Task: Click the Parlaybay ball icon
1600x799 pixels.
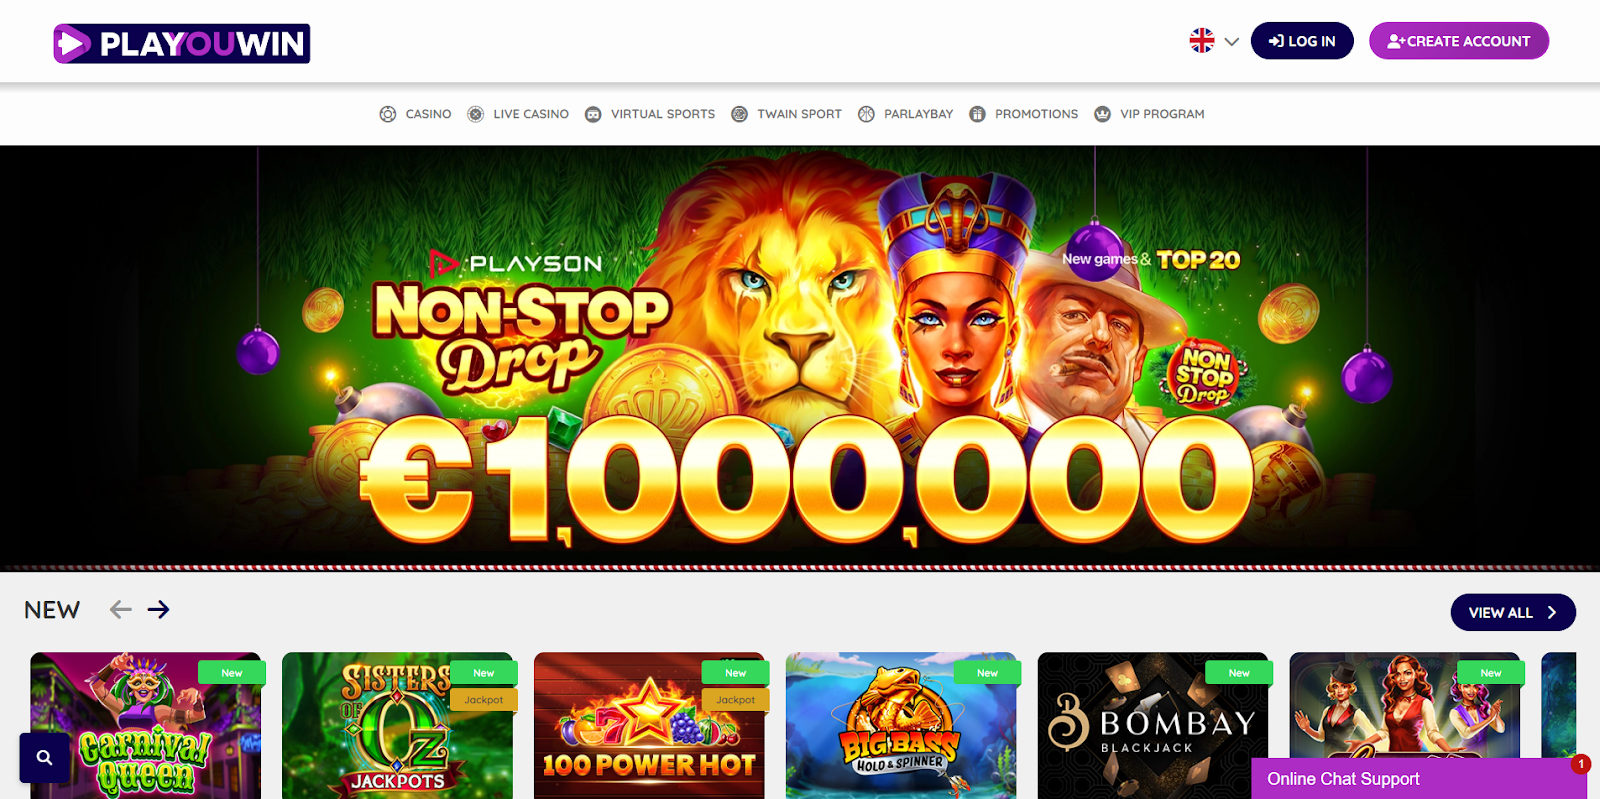Action: click(x=866, y=114)
